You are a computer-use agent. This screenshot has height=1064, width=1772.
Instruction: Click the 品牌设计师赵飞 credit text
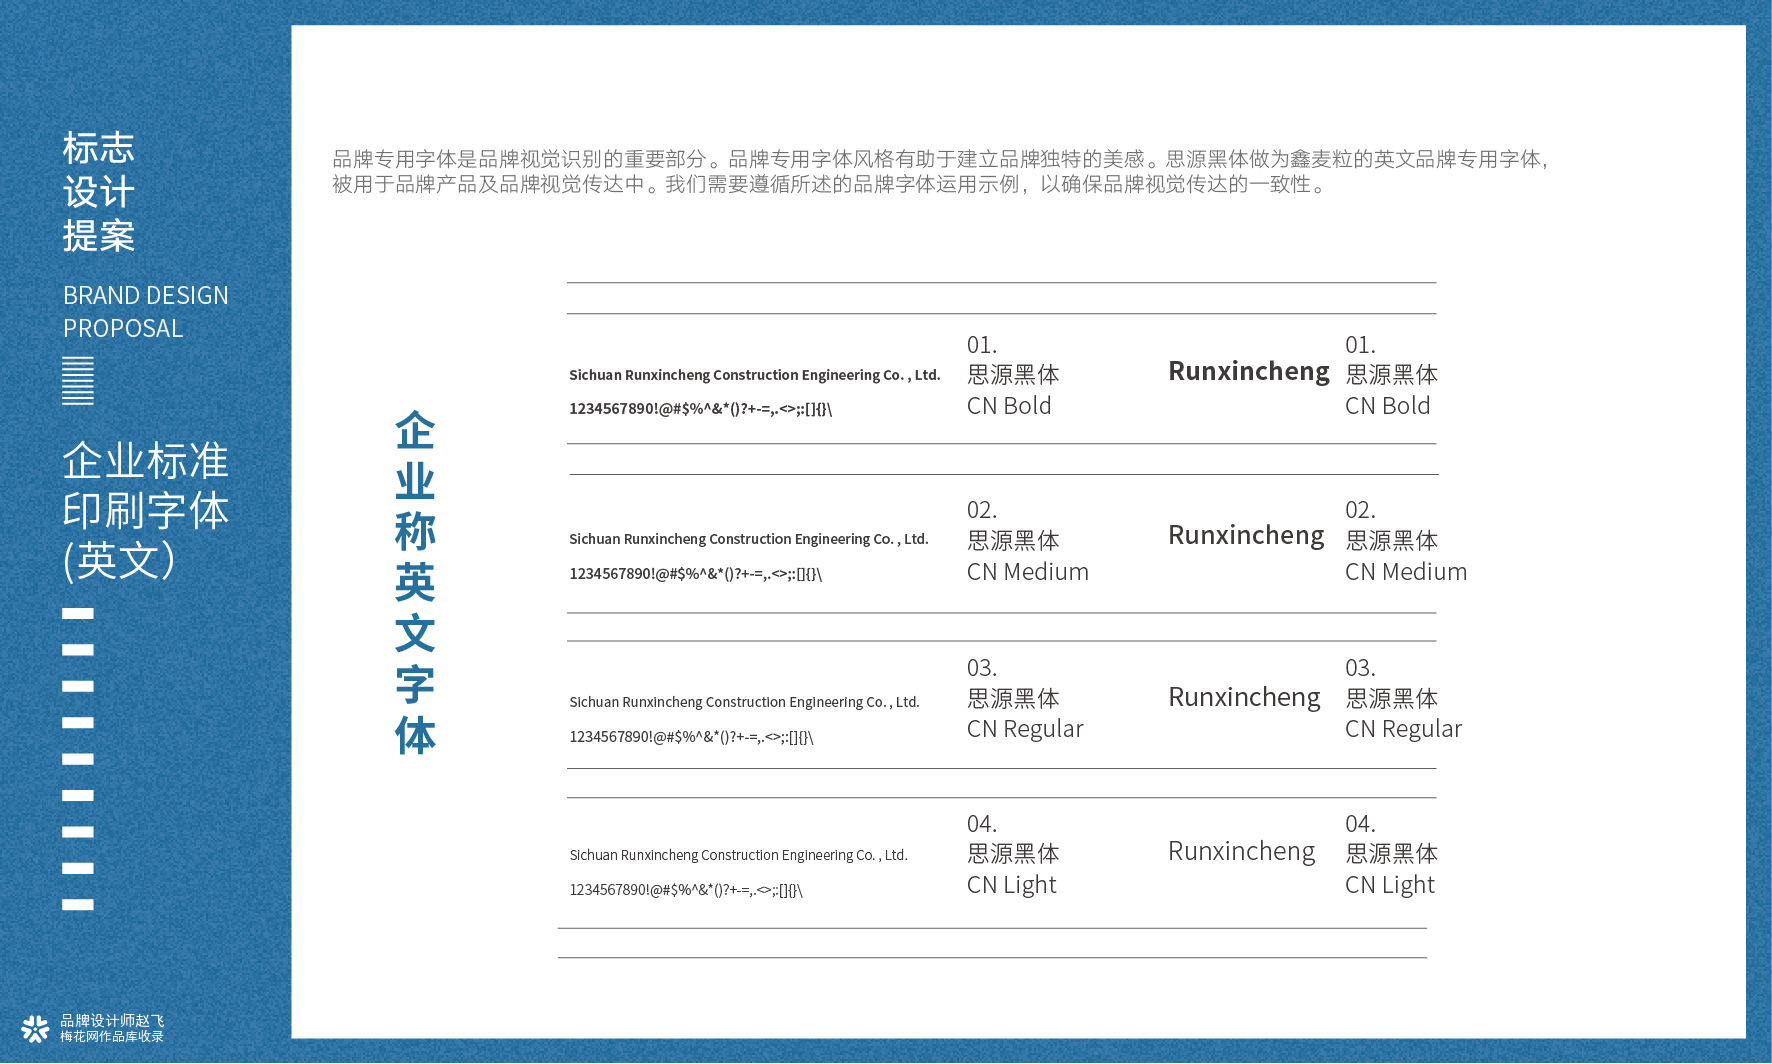pos(112,1021)
